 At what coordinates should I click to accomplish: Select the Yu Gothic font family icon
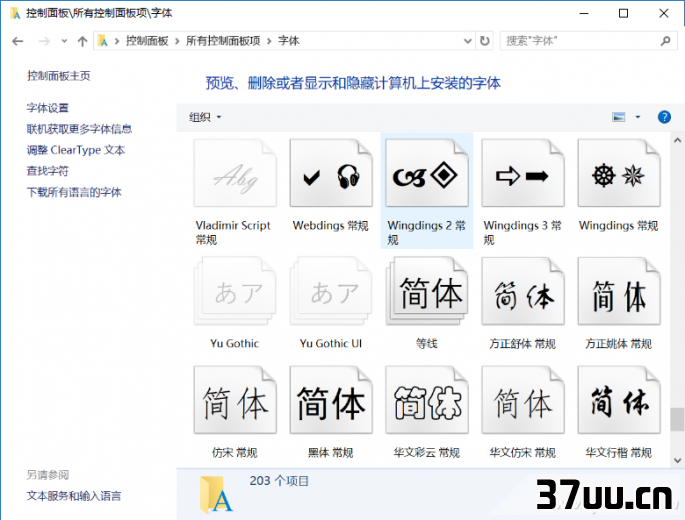coord(235,291)
